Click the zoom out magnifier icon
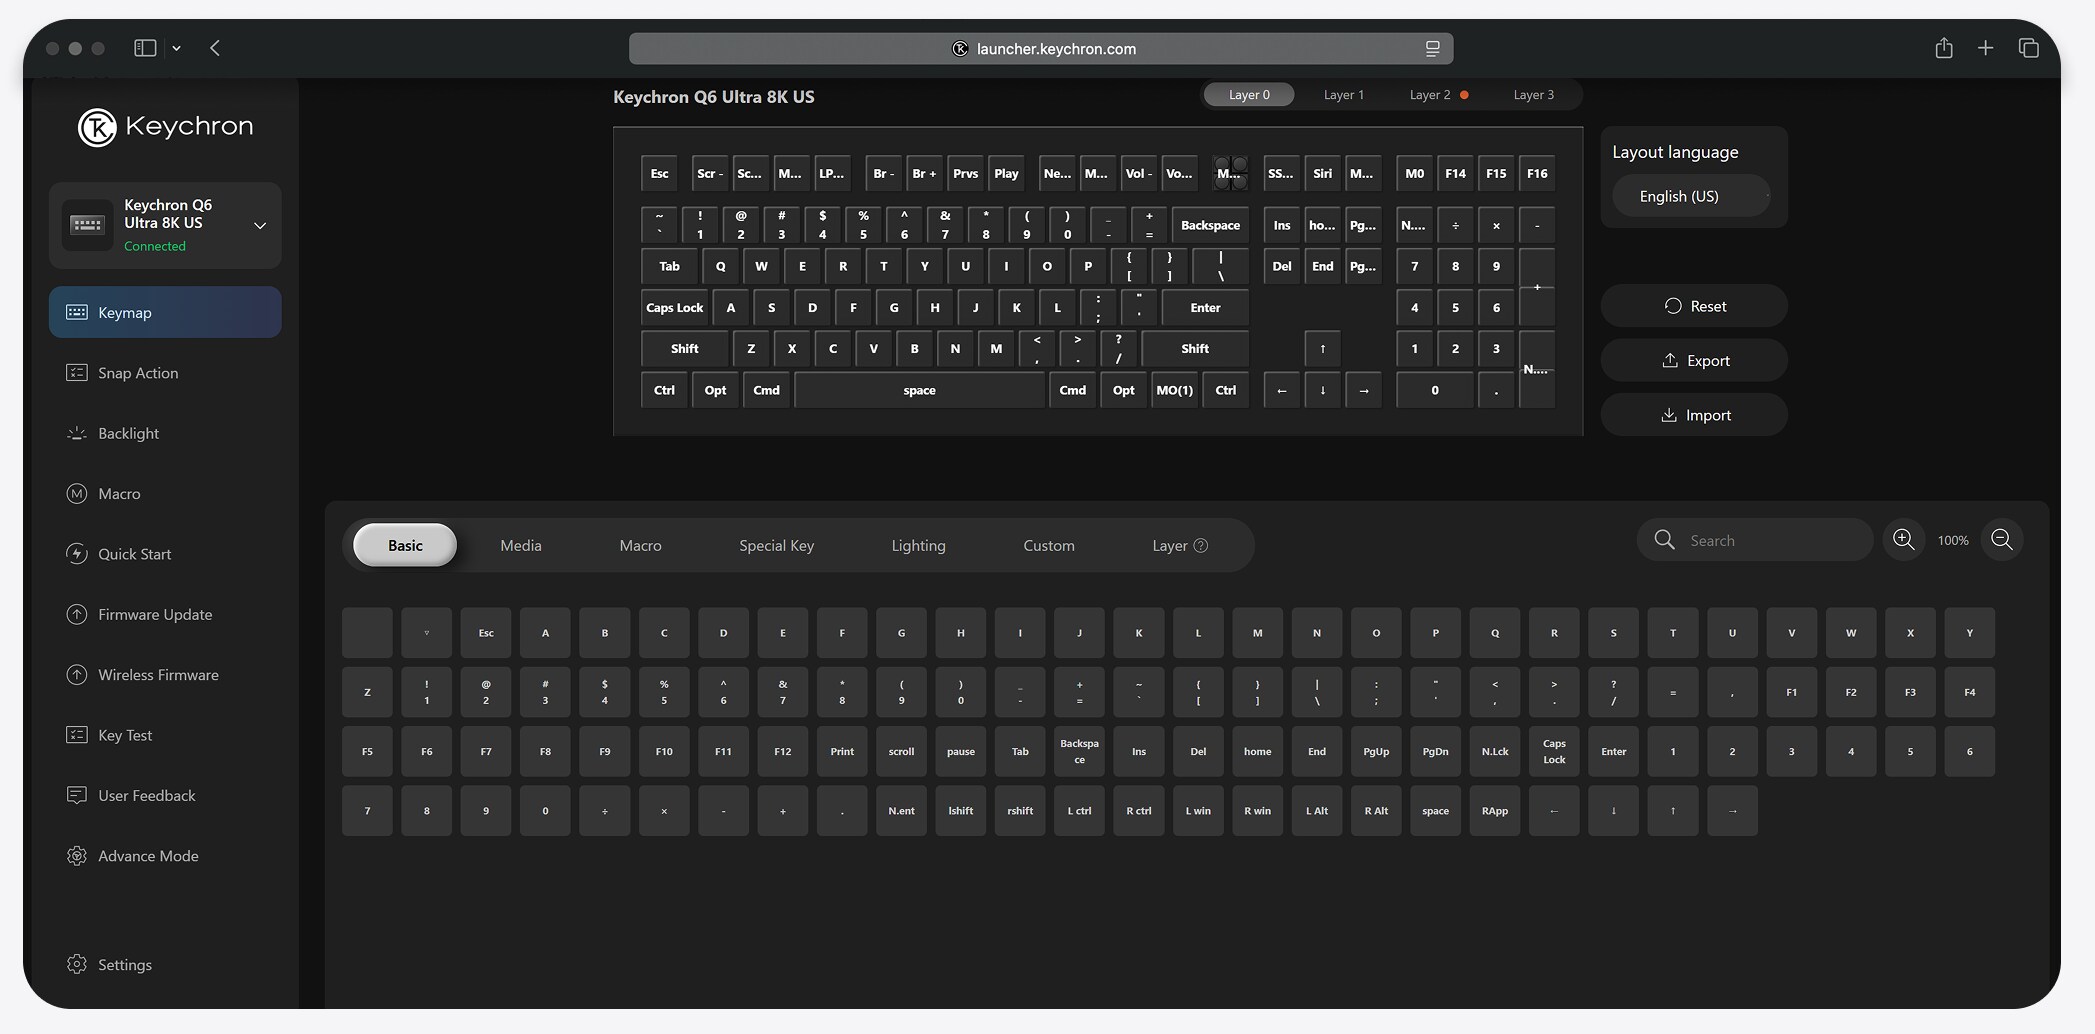Image resolution: width=2095 pixels, height=1034 pixels. 2002,540
